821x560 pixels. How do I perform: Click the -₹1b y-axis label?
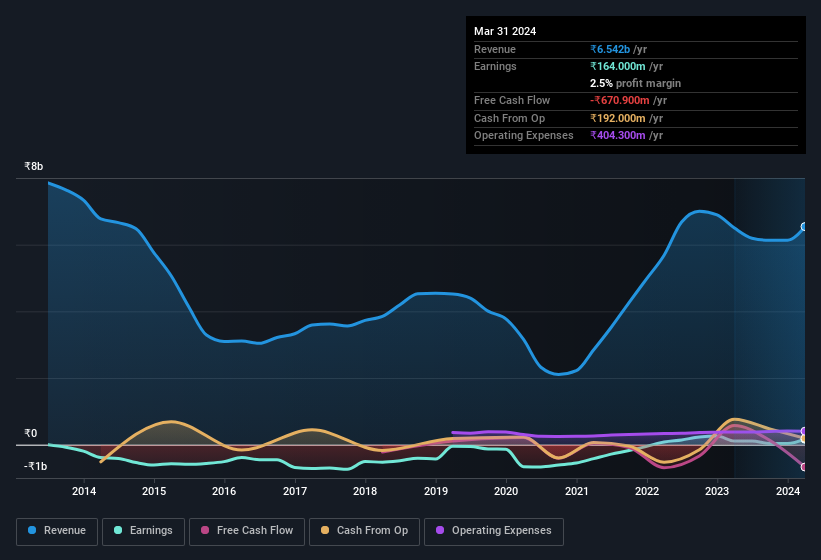[35, 466]
